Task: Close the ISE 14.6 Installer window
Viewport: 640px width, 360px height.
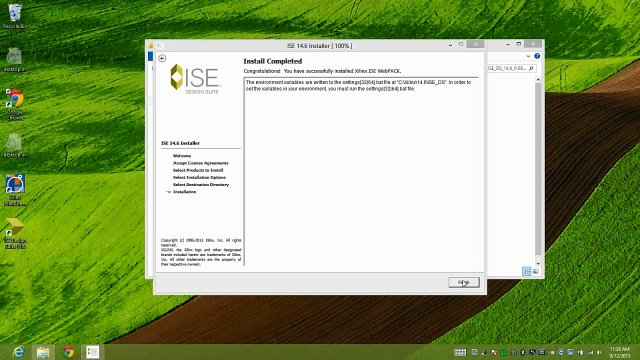Action: click(476, 44)
